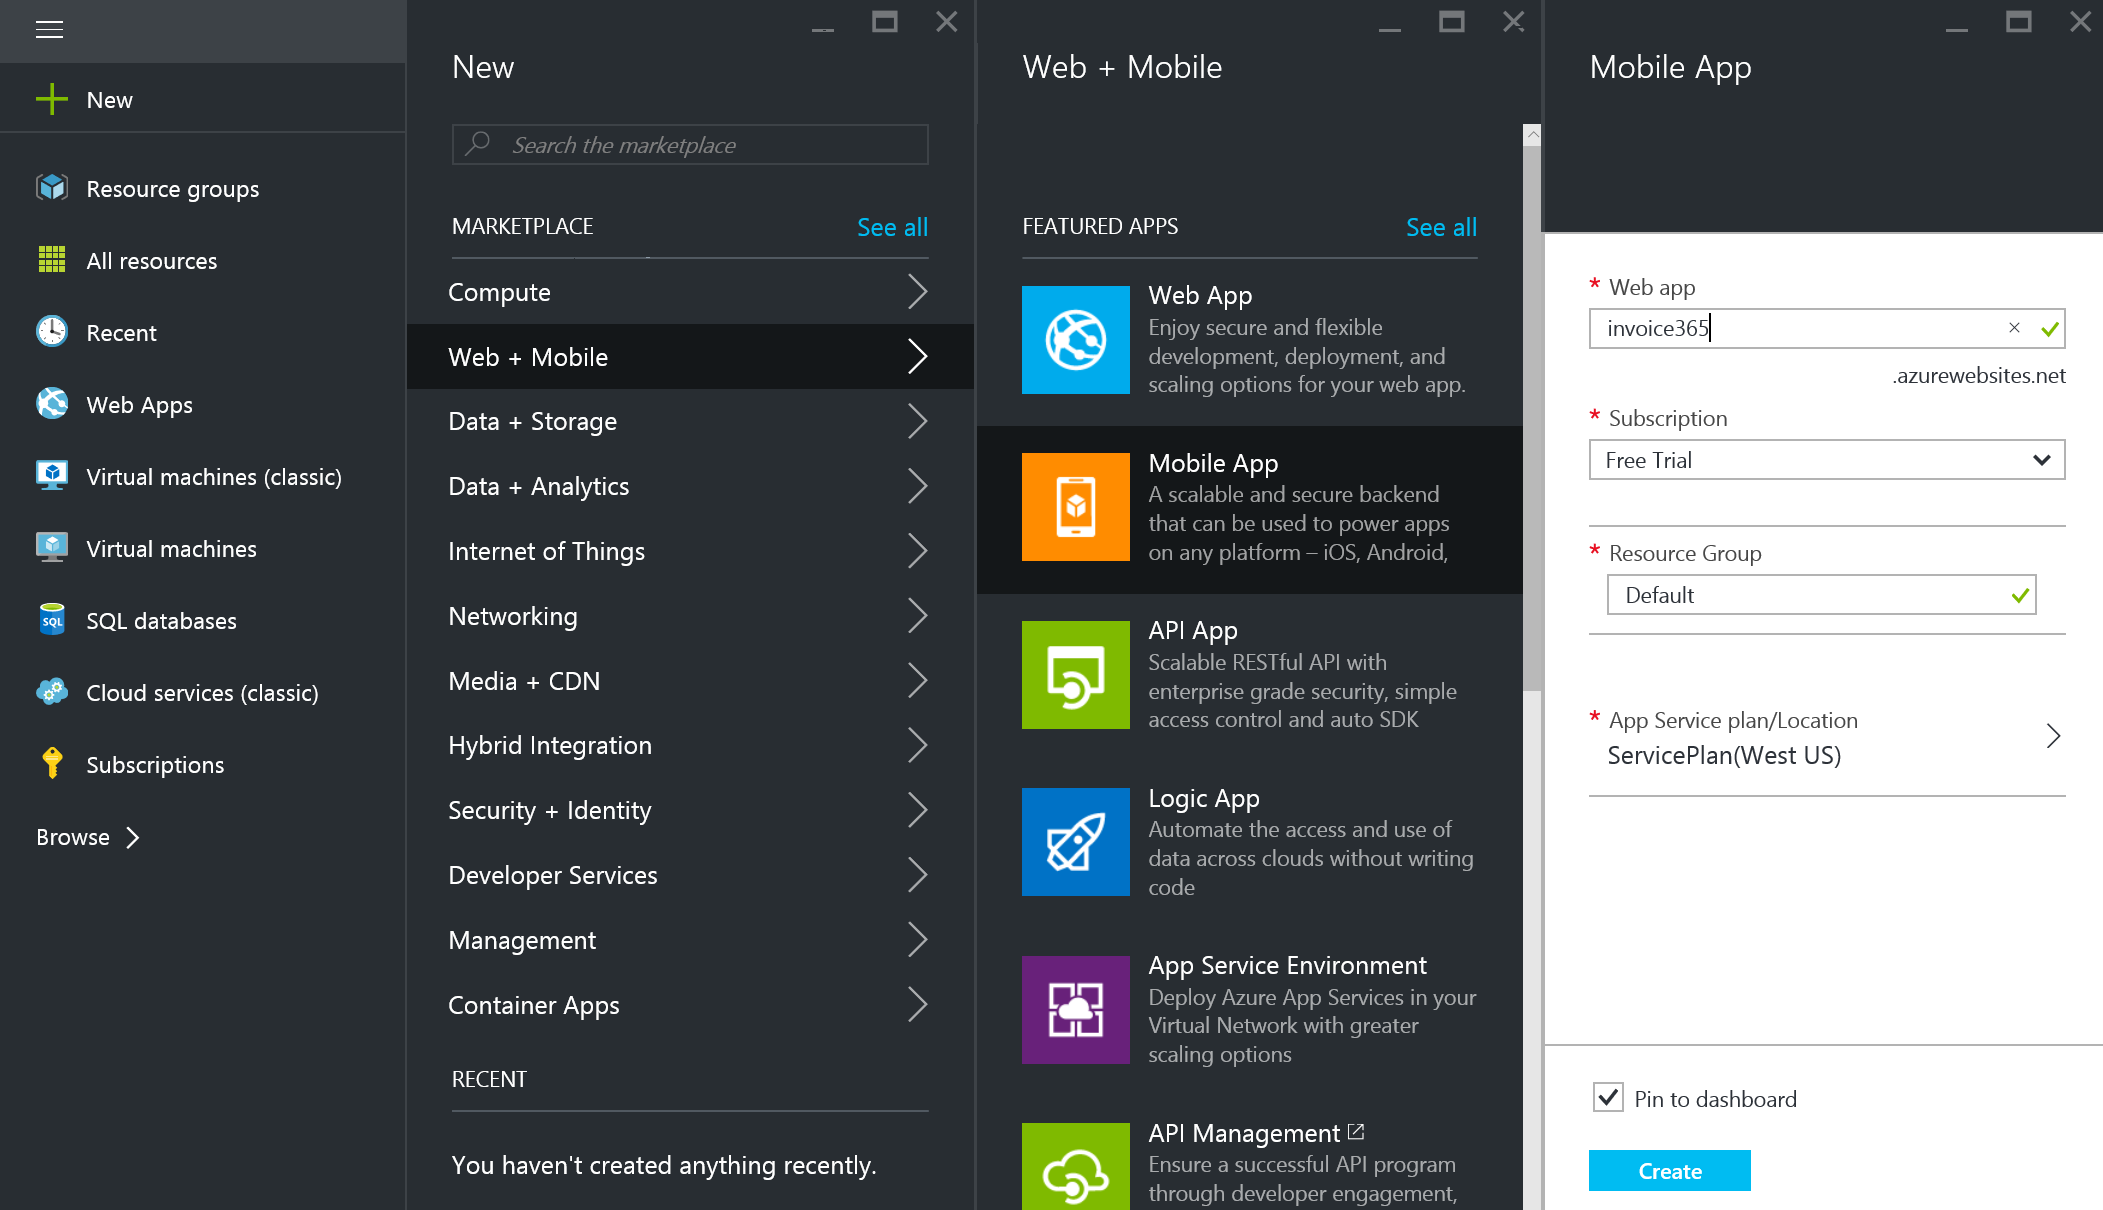Click the green plus New icon
The width and height of the screenshot is (2103, 1210).
pyautogui.click(x=52, y=99)
